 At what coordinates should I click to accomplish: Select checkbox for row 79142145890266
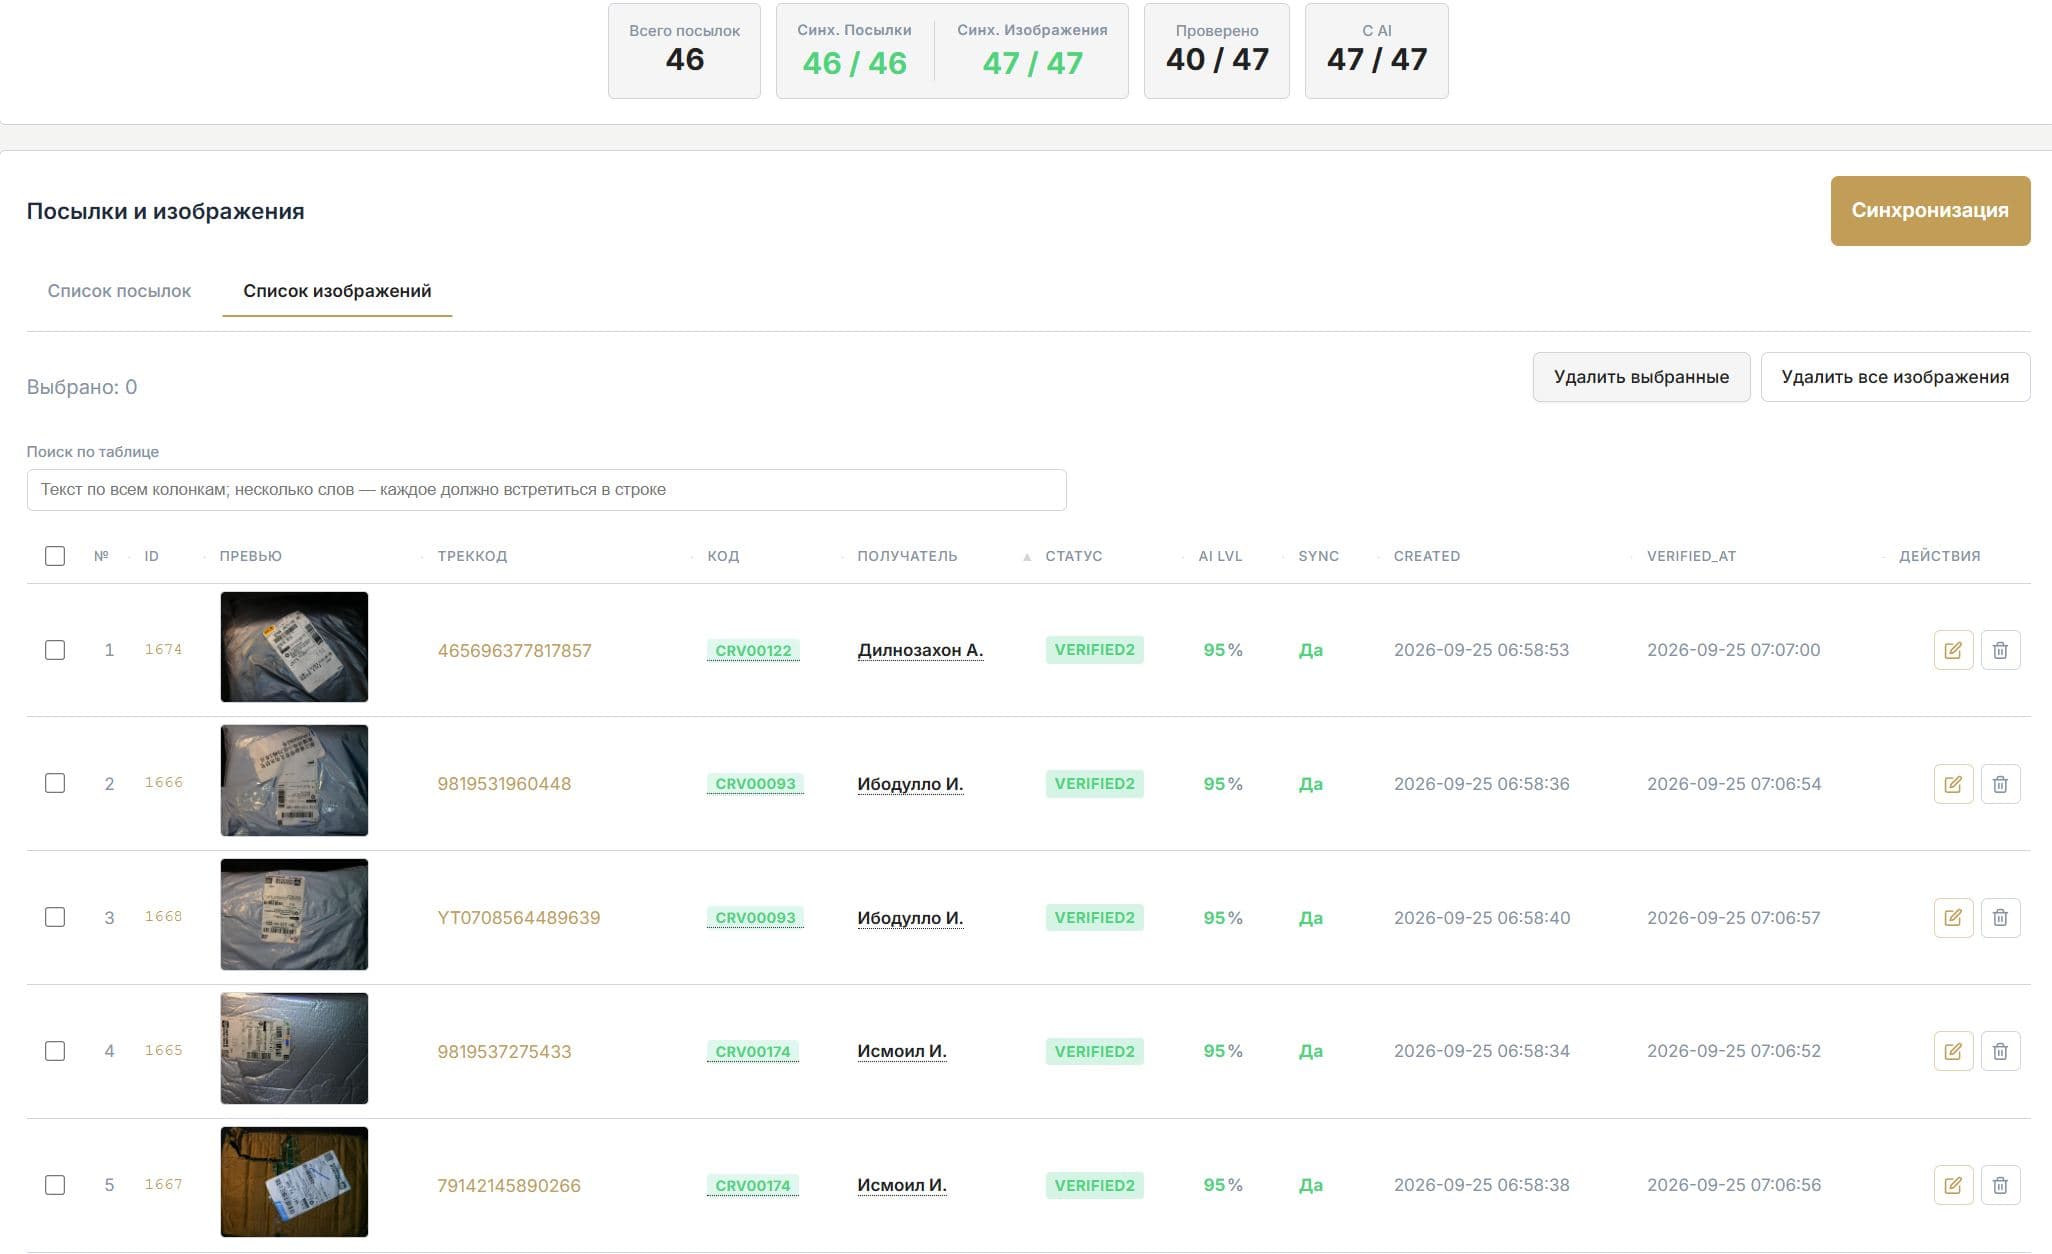click(x=55, y=1185)
